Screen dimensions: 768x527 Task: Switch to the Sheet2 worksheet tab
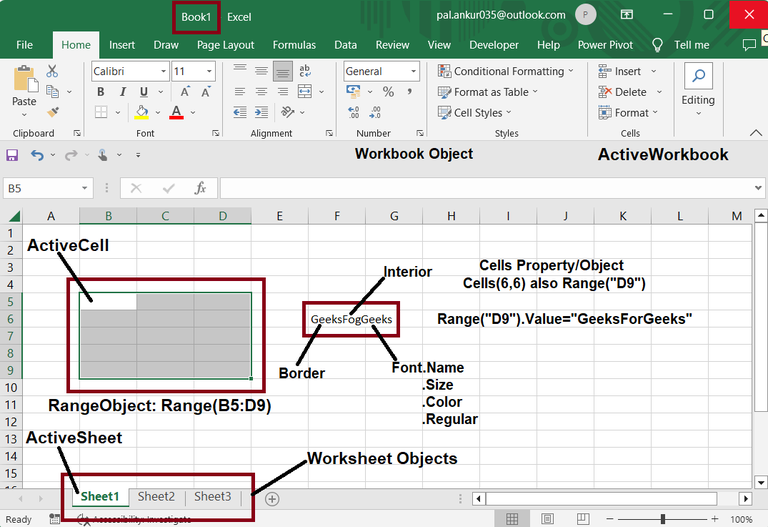(x=156, y=497)
